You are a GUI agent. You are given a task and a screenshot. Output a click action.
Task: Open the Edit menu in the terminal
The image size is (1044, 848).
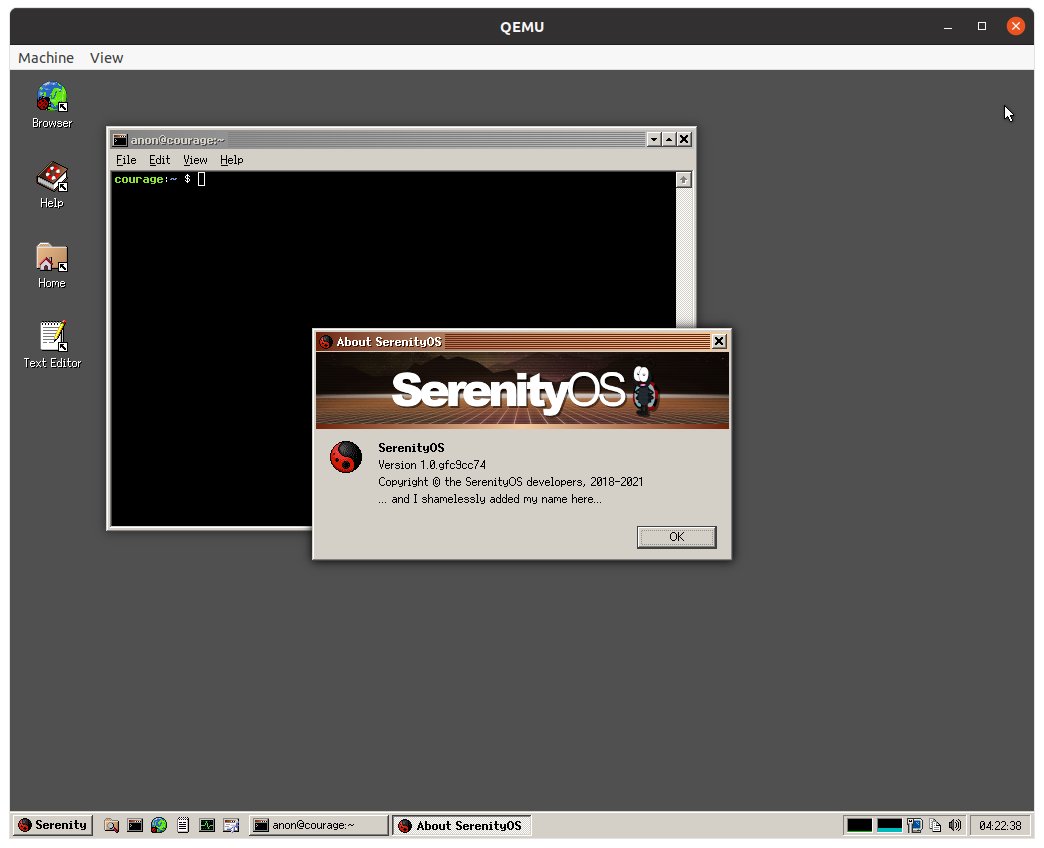[x=159, y=160]
